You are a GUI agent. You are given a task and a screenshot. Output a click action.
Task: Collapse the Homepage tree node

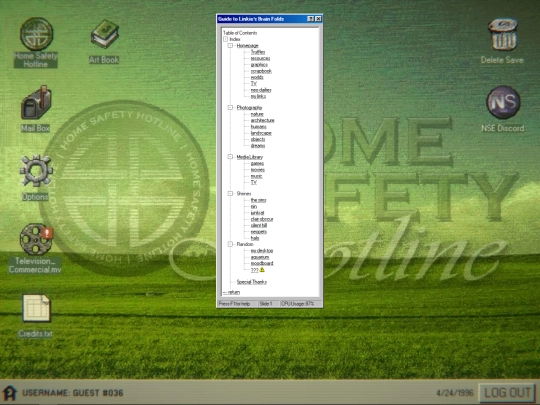[x=230, y=45]
